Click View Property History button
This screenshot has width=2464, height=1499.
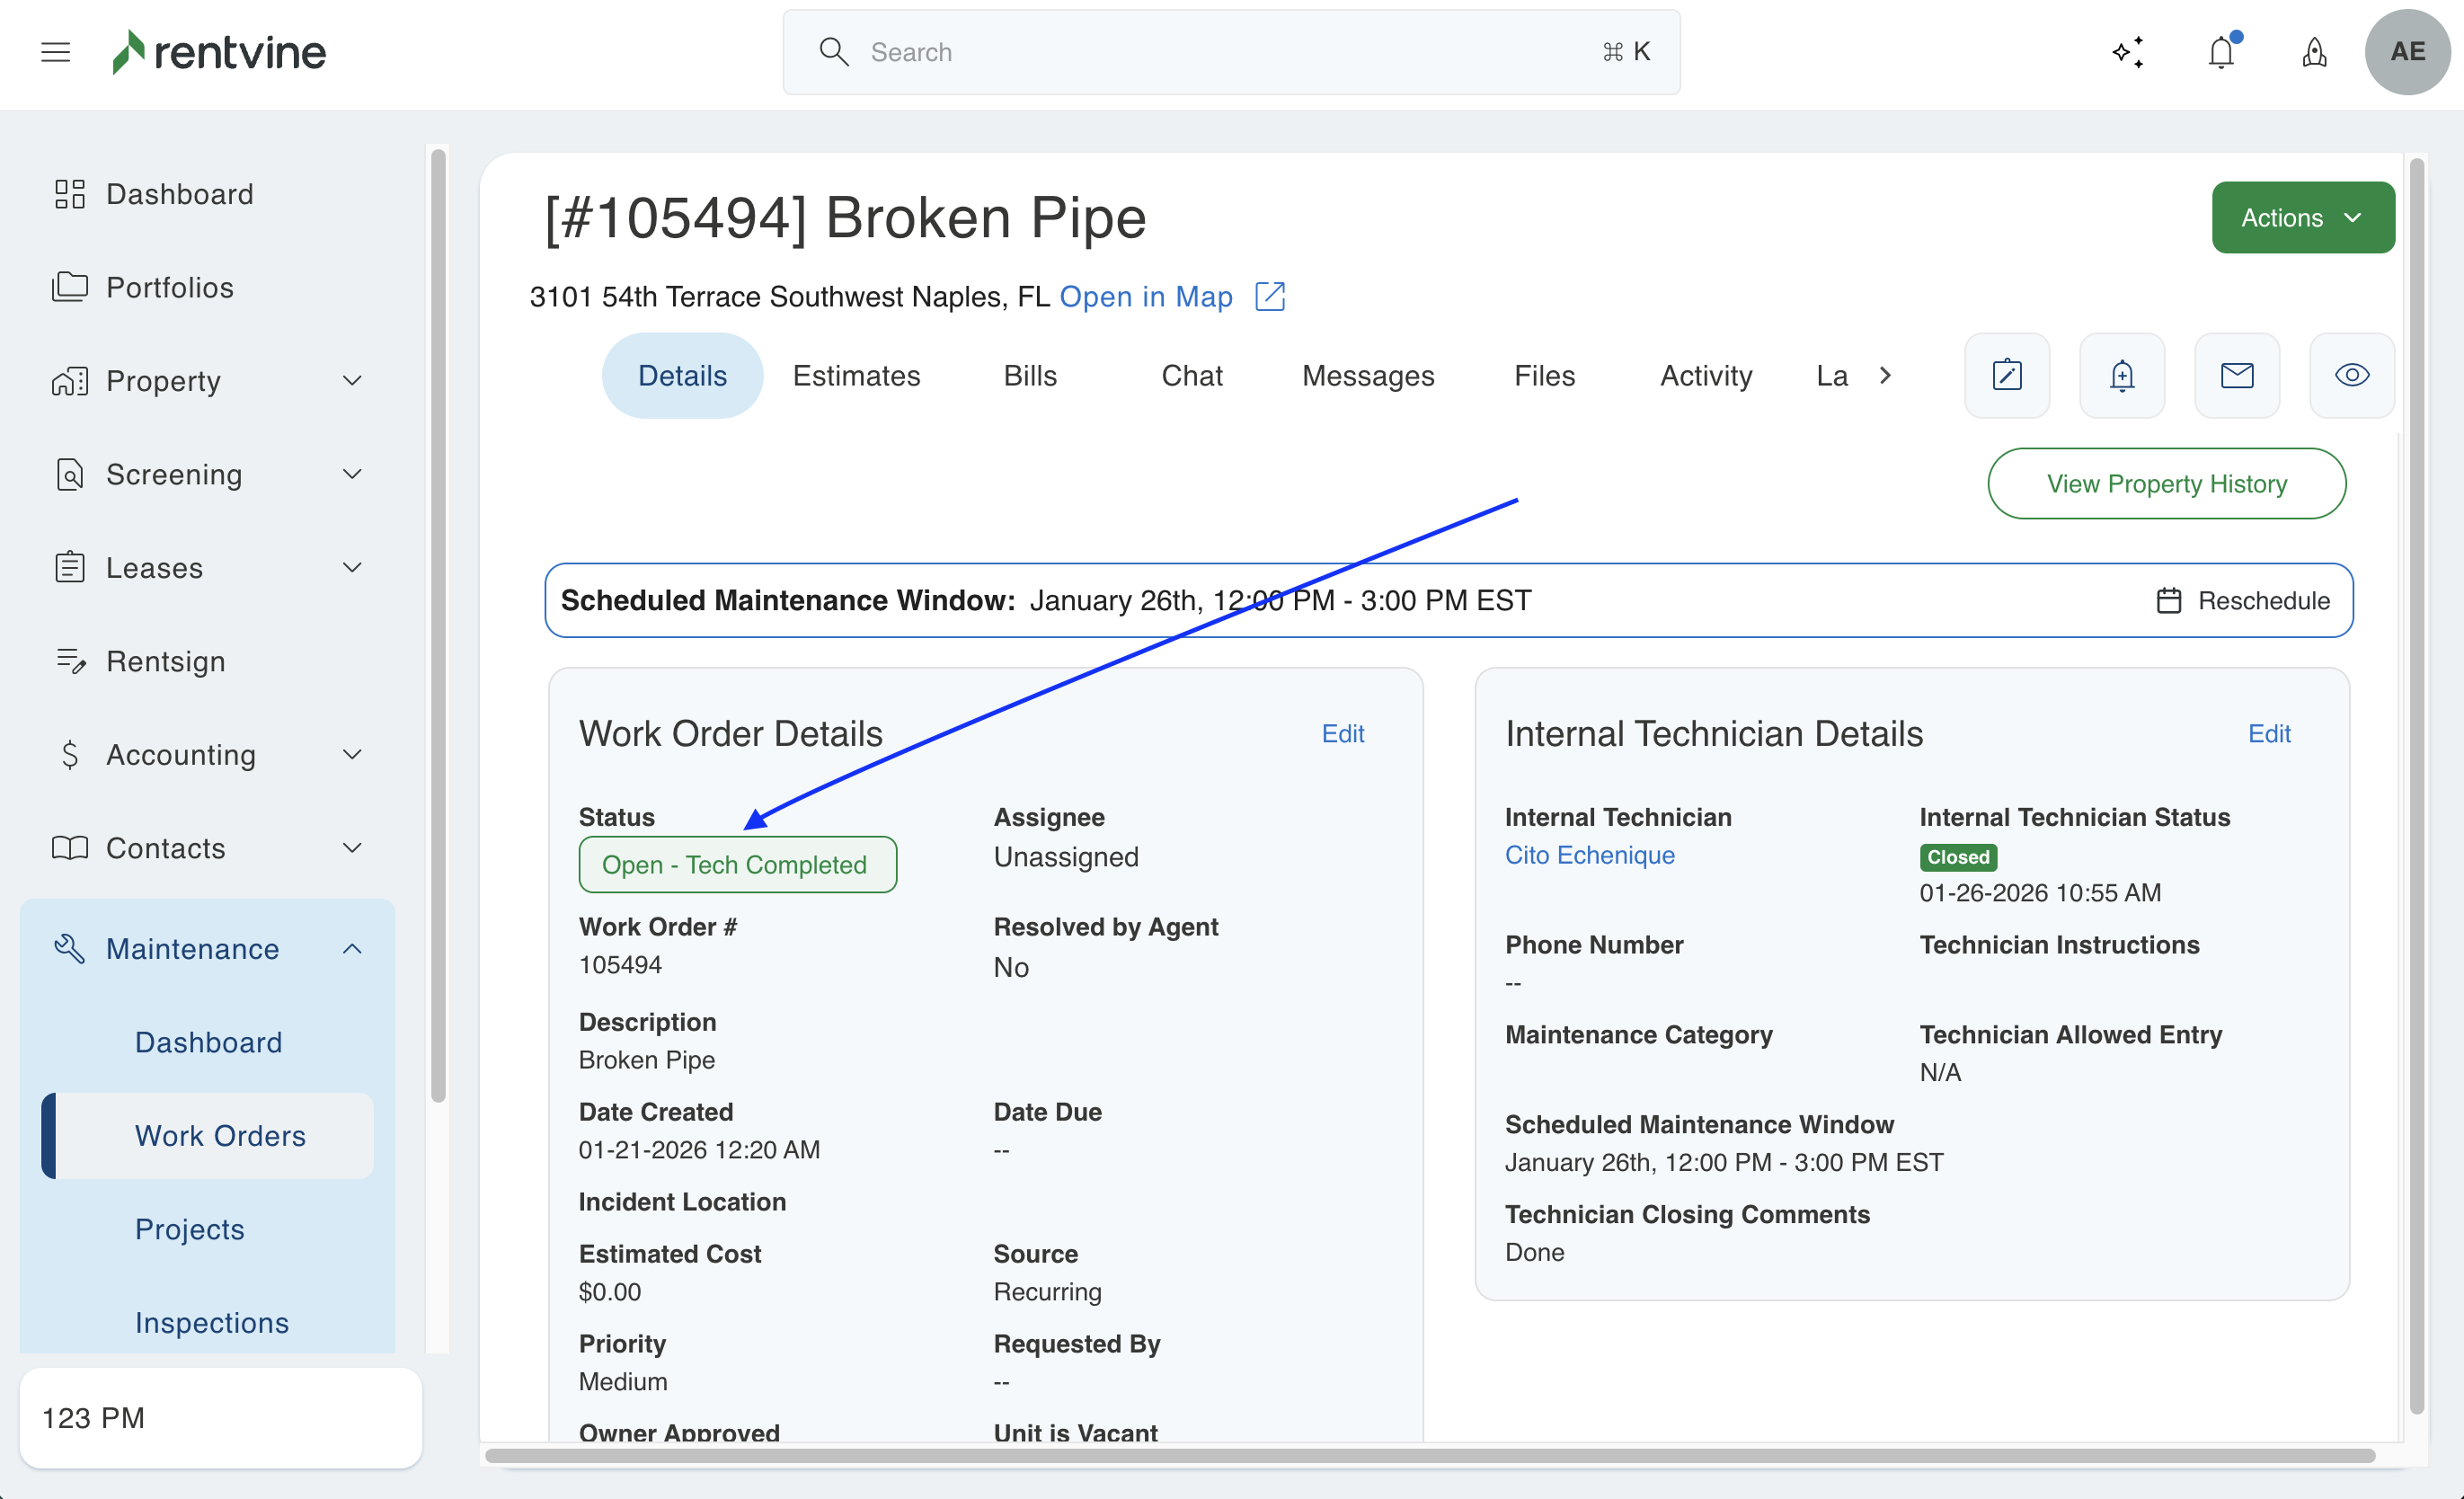tap(2166, 483)
